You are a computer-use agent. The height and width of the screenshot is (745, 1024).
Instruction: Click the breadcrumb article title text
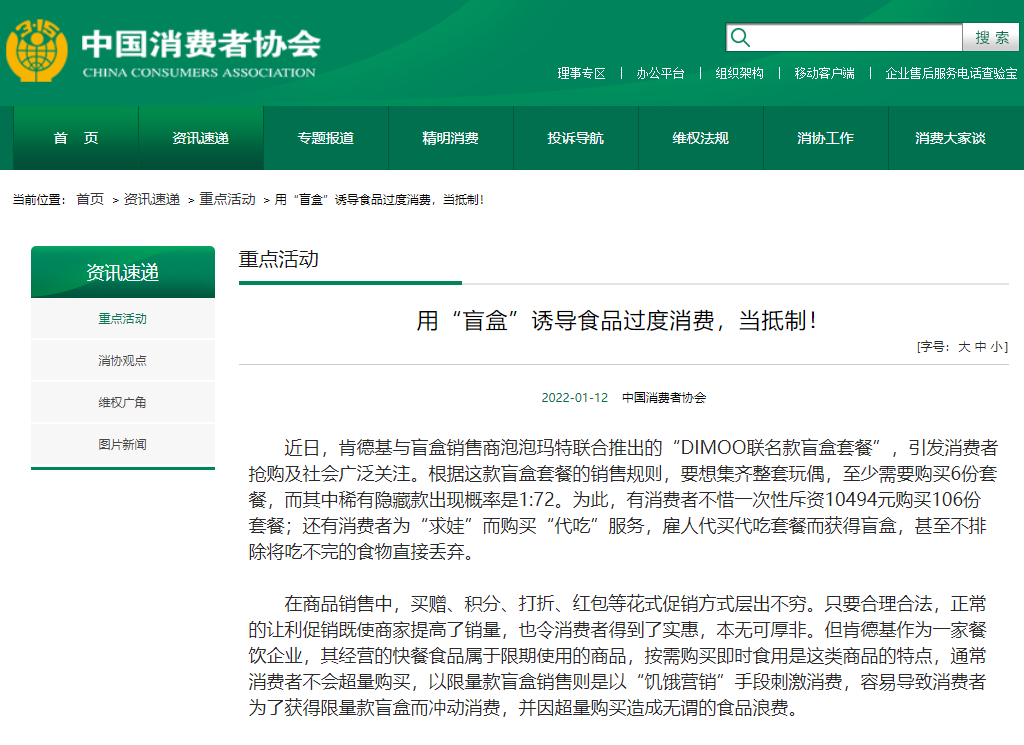[379, 199]
